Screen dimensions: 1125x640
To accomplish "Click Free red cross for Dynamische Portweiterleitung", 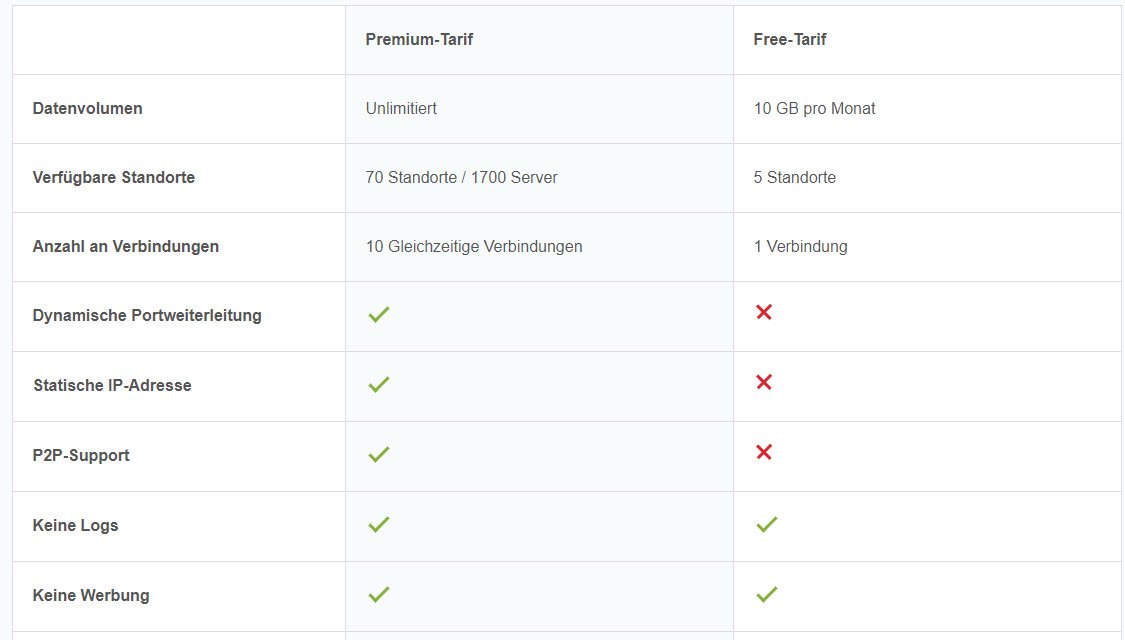I will pyautogui.click(x=764, y=312).
